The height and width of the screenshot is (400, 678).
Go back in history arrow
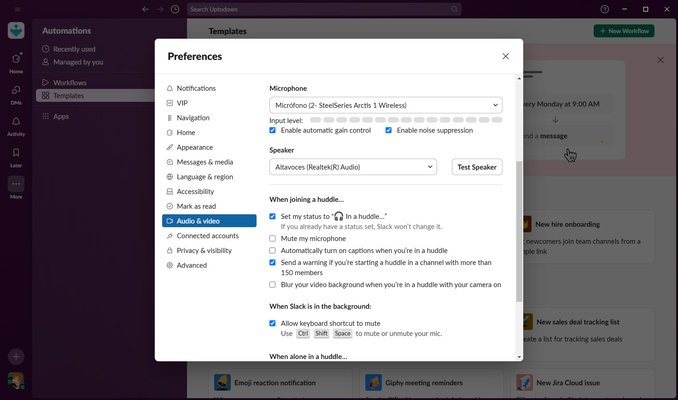pyautogui.click(x=145, y=9)
